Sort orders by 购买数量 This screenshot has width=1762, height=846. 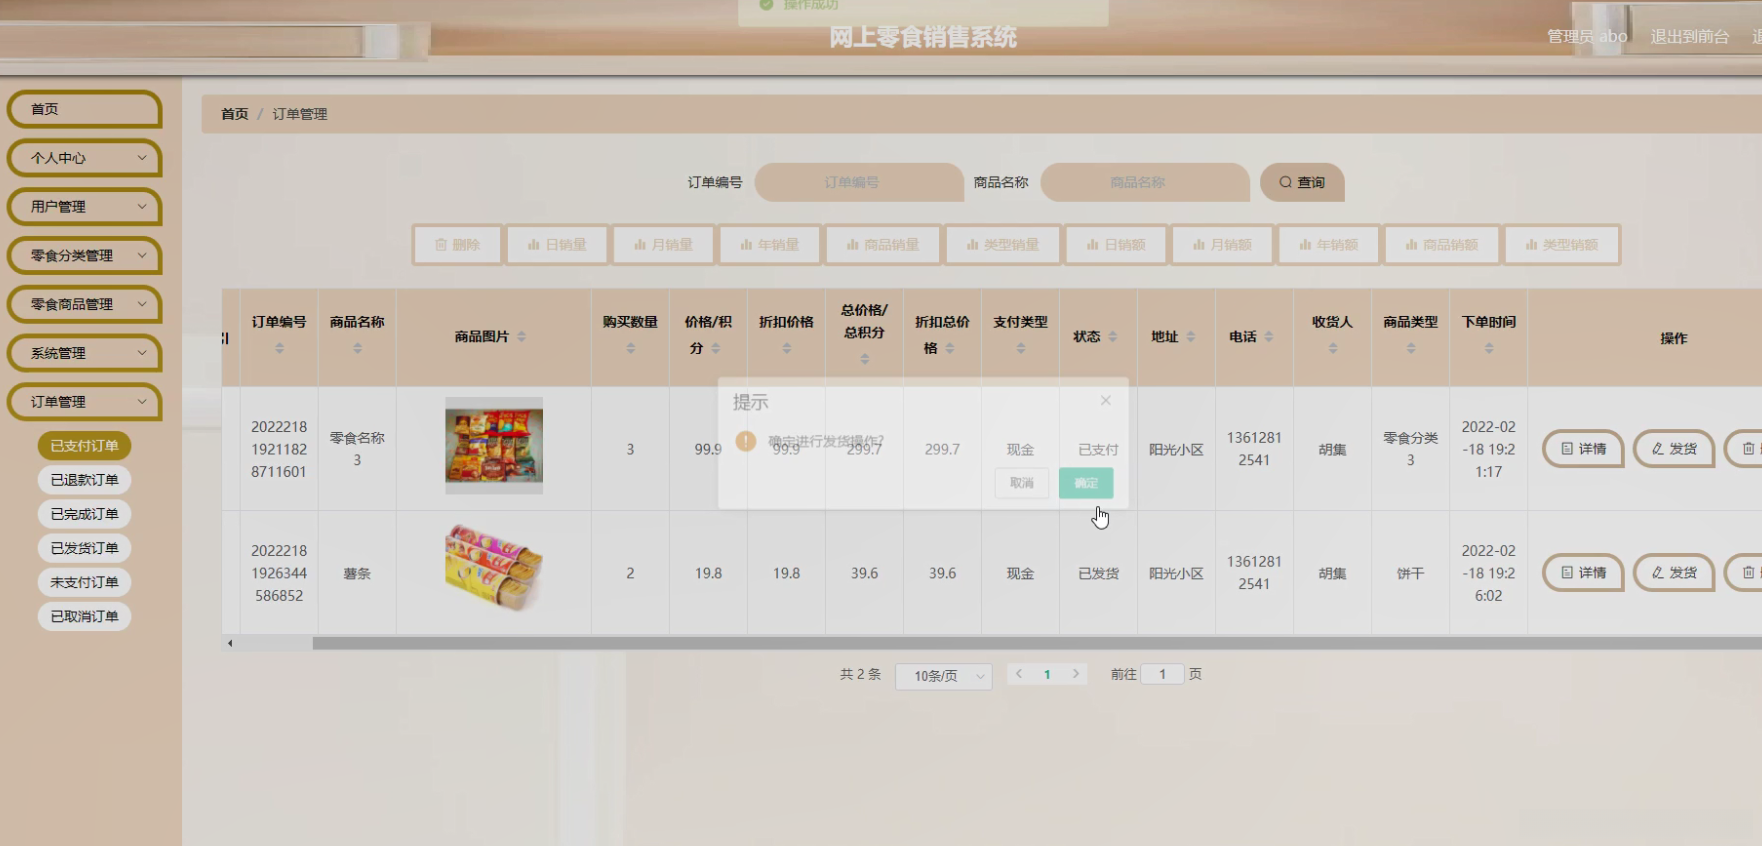(630, 348)
